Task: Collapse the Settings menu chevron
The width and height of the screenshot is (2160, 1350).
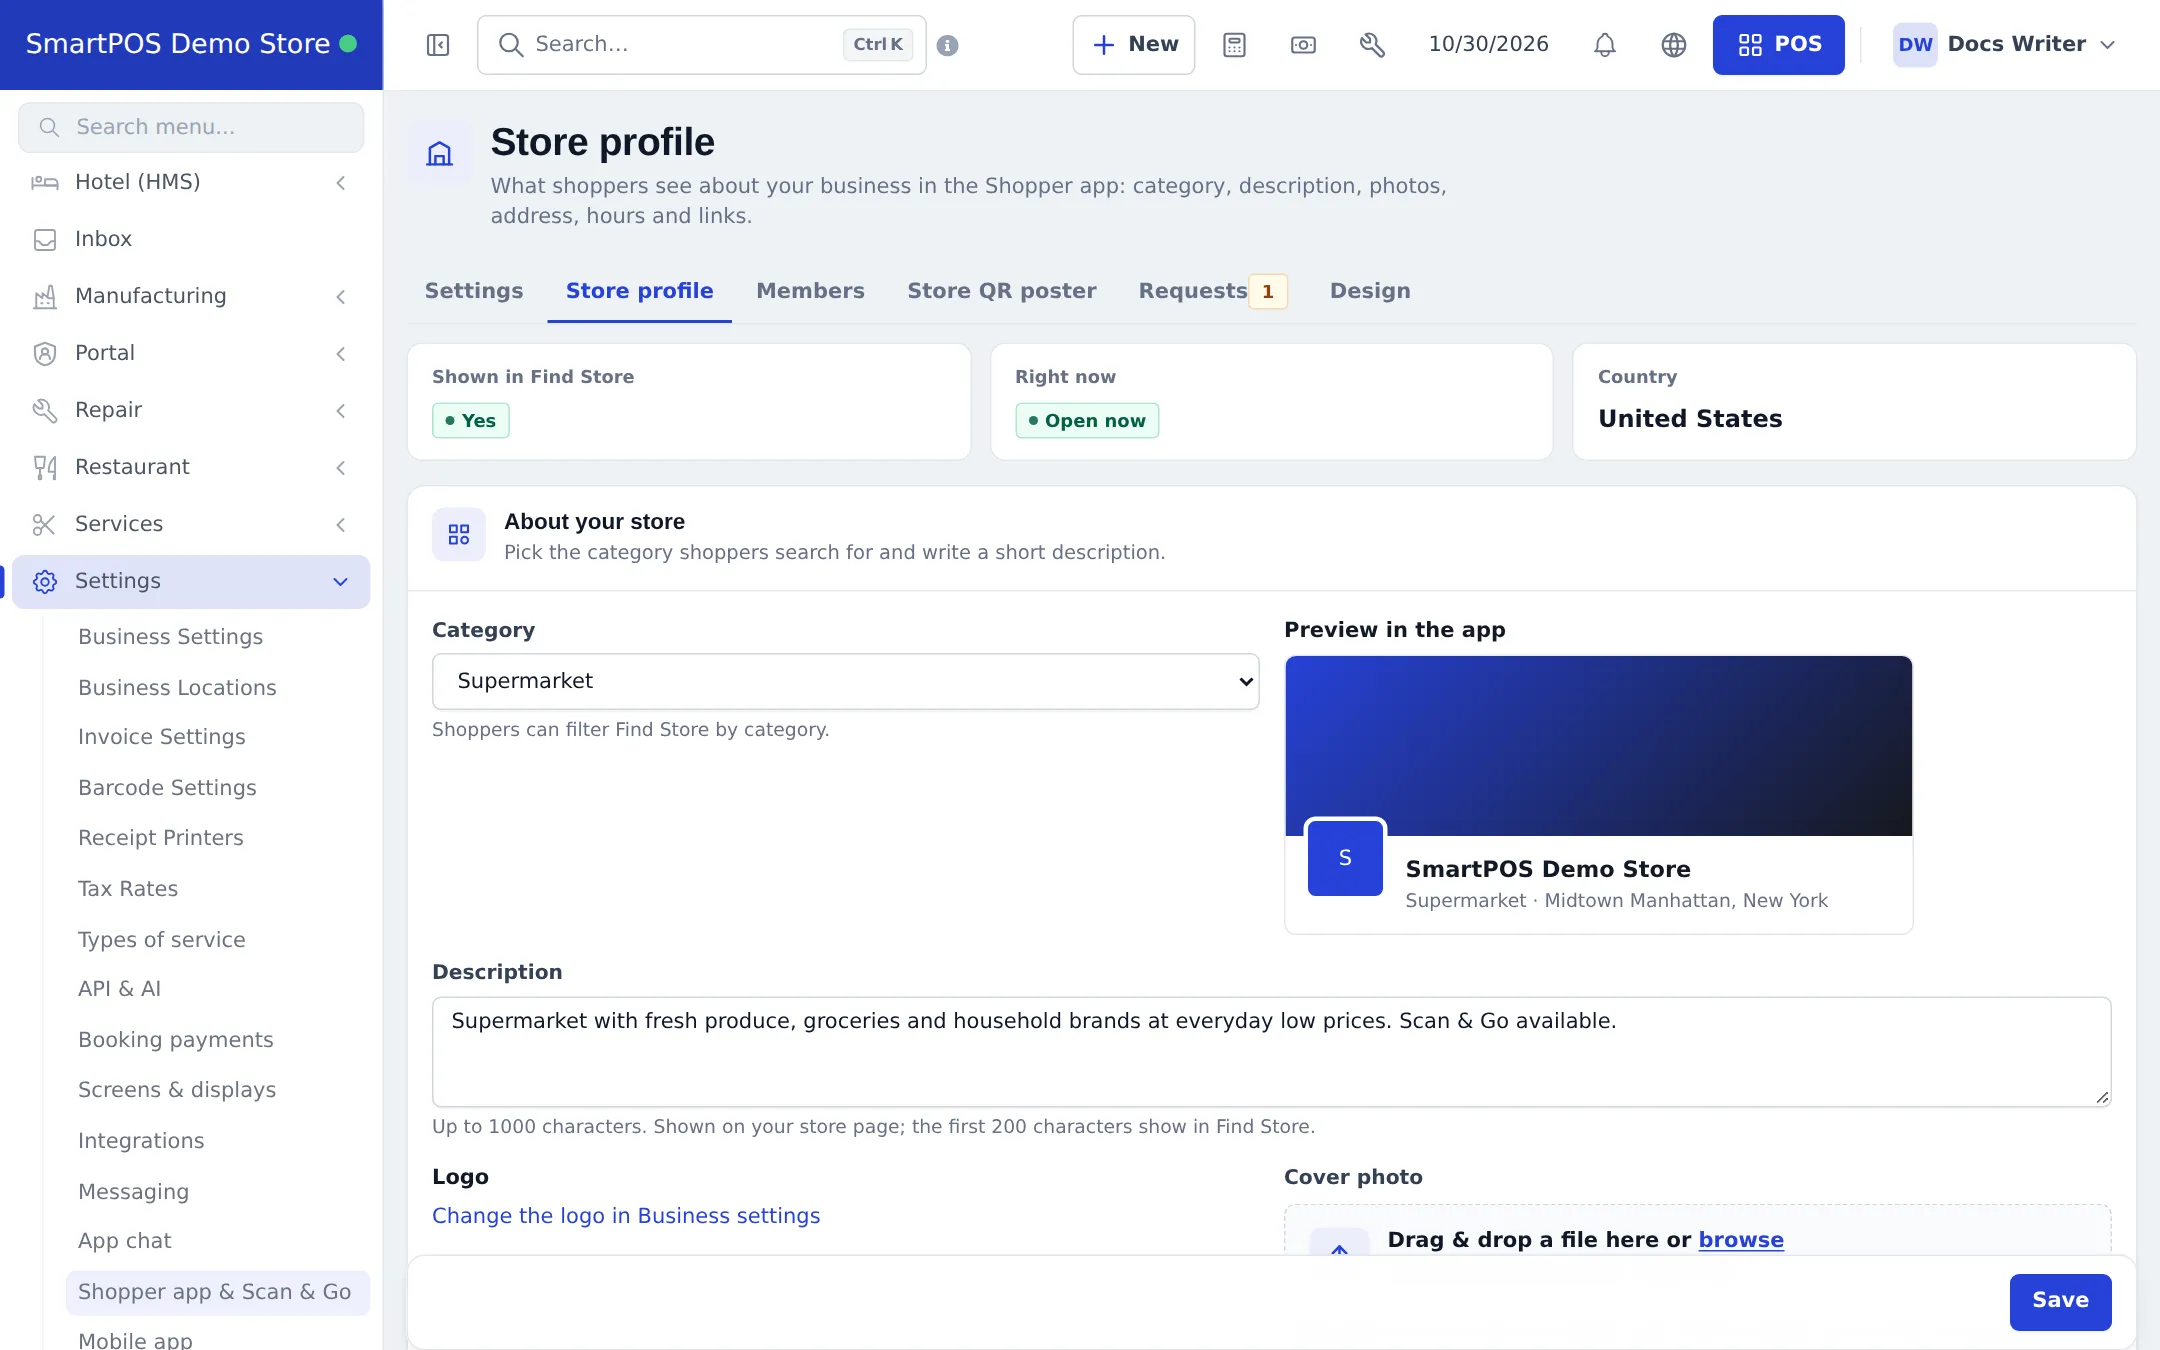Action: point(341,582)
